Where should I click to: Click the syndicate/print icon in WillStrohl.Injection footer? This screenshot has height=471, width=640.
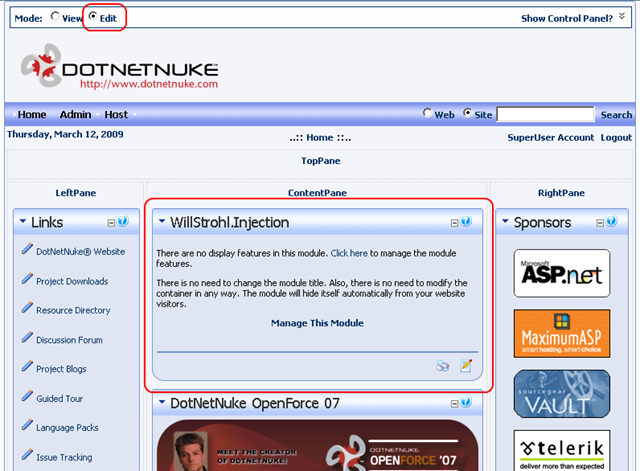pyautogui.click(x=443, y=366)
